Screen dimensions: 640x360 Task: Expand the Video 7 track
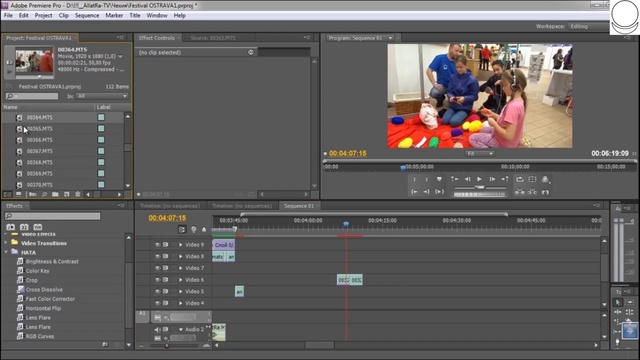pos(180,268)
